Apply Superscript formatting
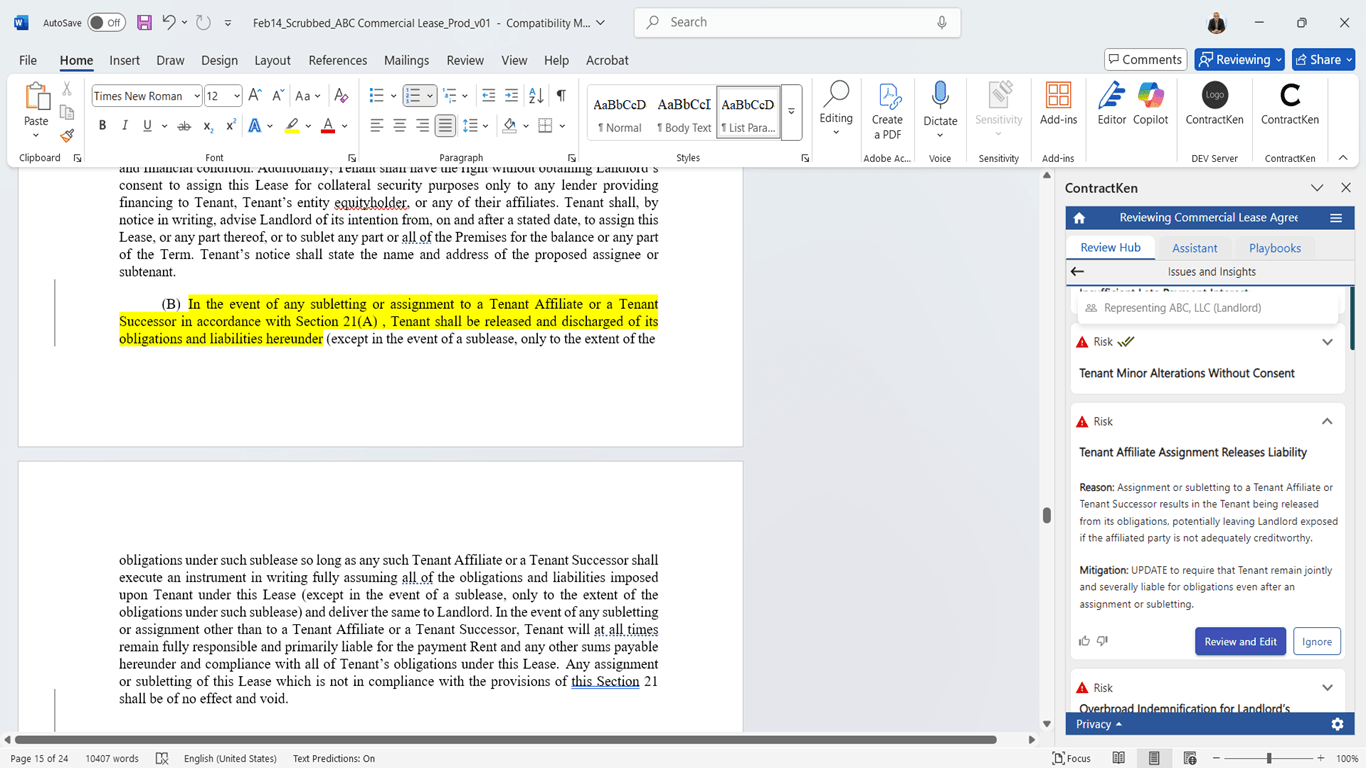1366x768 pixels. click(230, 126)
